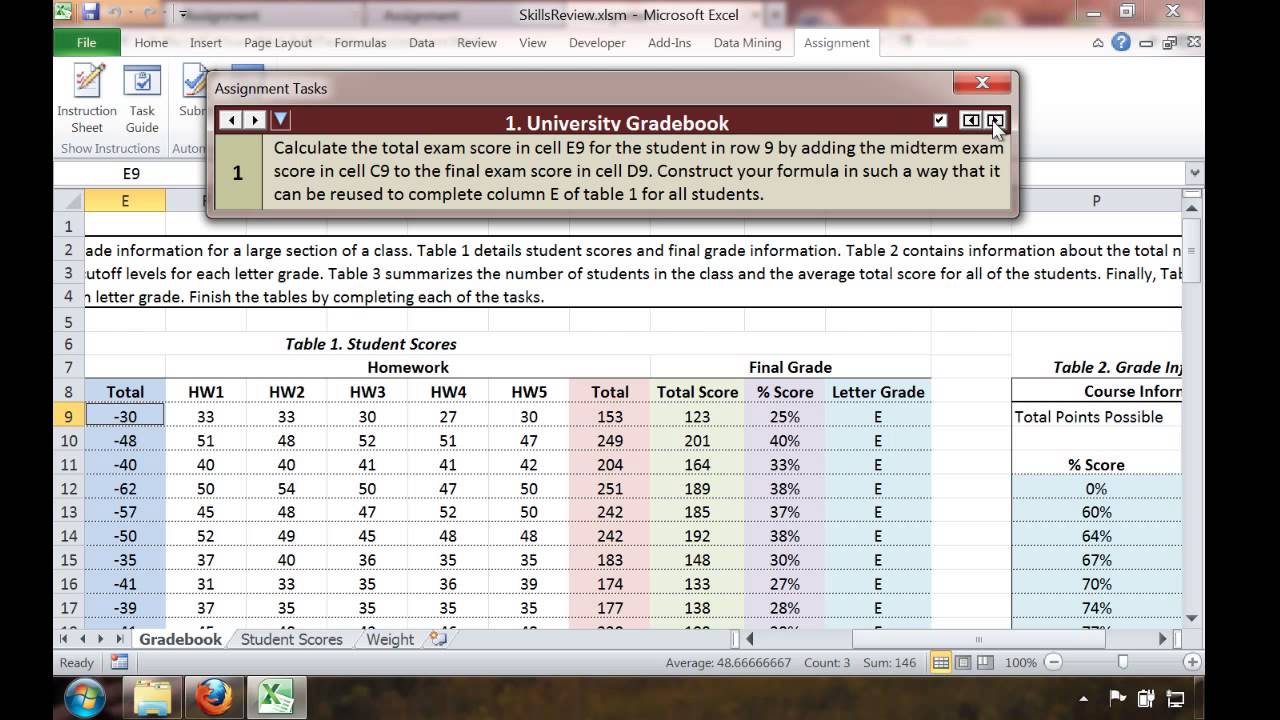Select the Total Score cell showing 201

(x=697, y=440)
